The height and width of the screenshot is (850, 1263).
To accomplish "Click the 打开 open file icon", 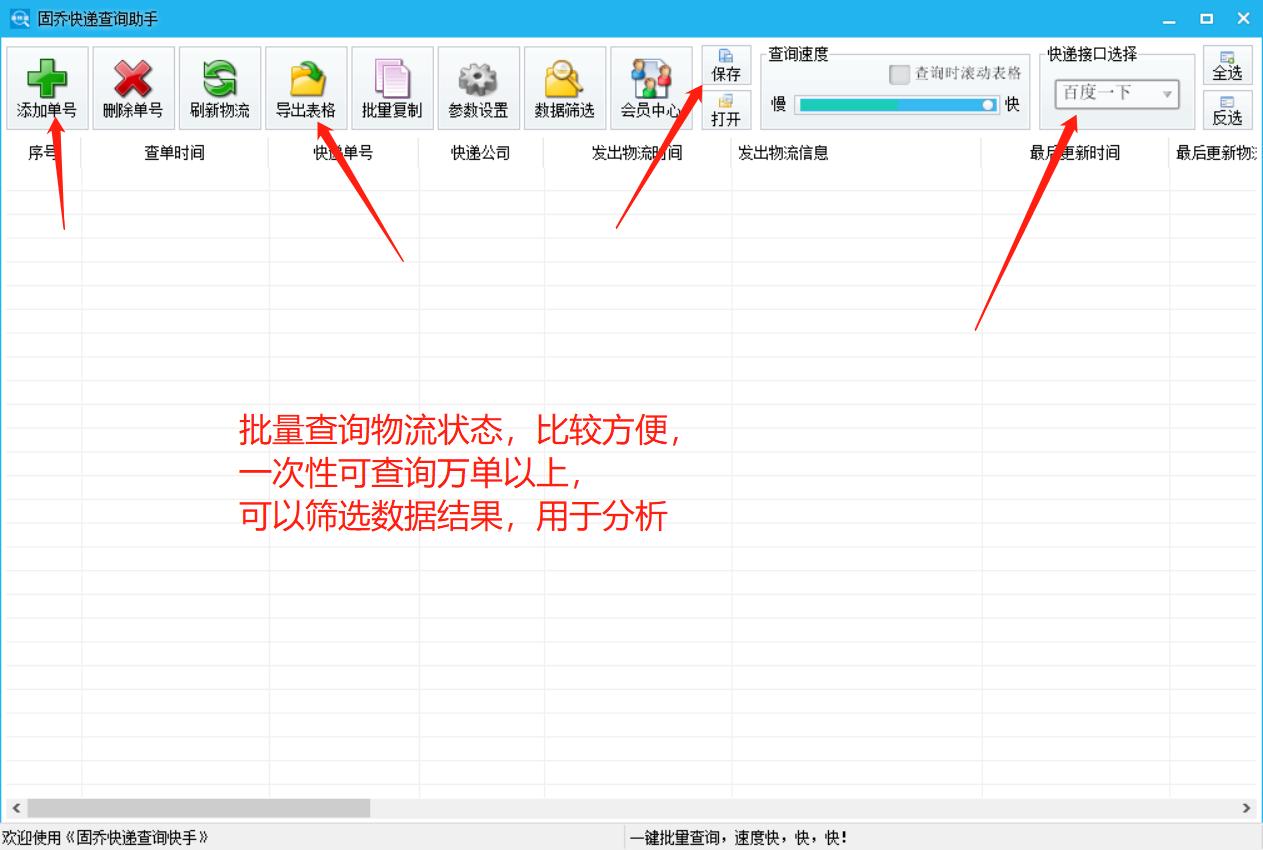I will [726, 110].
